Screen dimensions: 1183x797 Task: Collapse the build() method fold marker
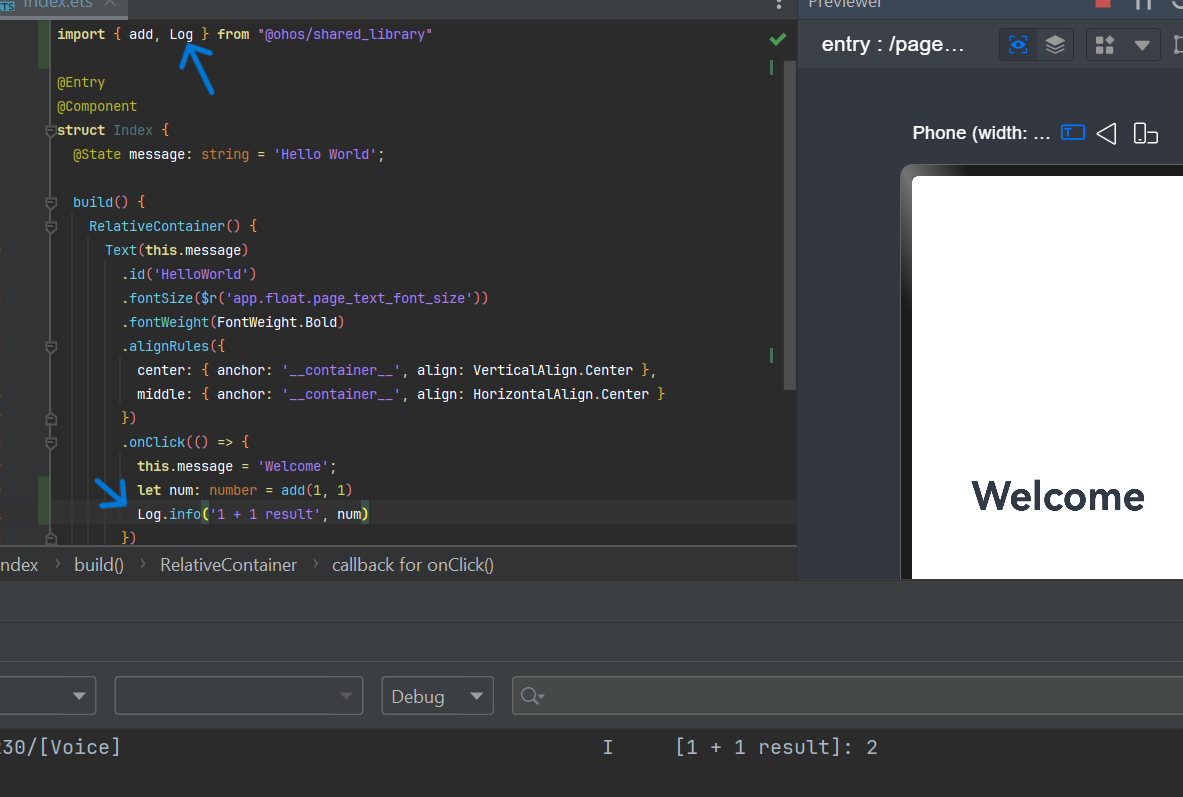click(50, 203)
